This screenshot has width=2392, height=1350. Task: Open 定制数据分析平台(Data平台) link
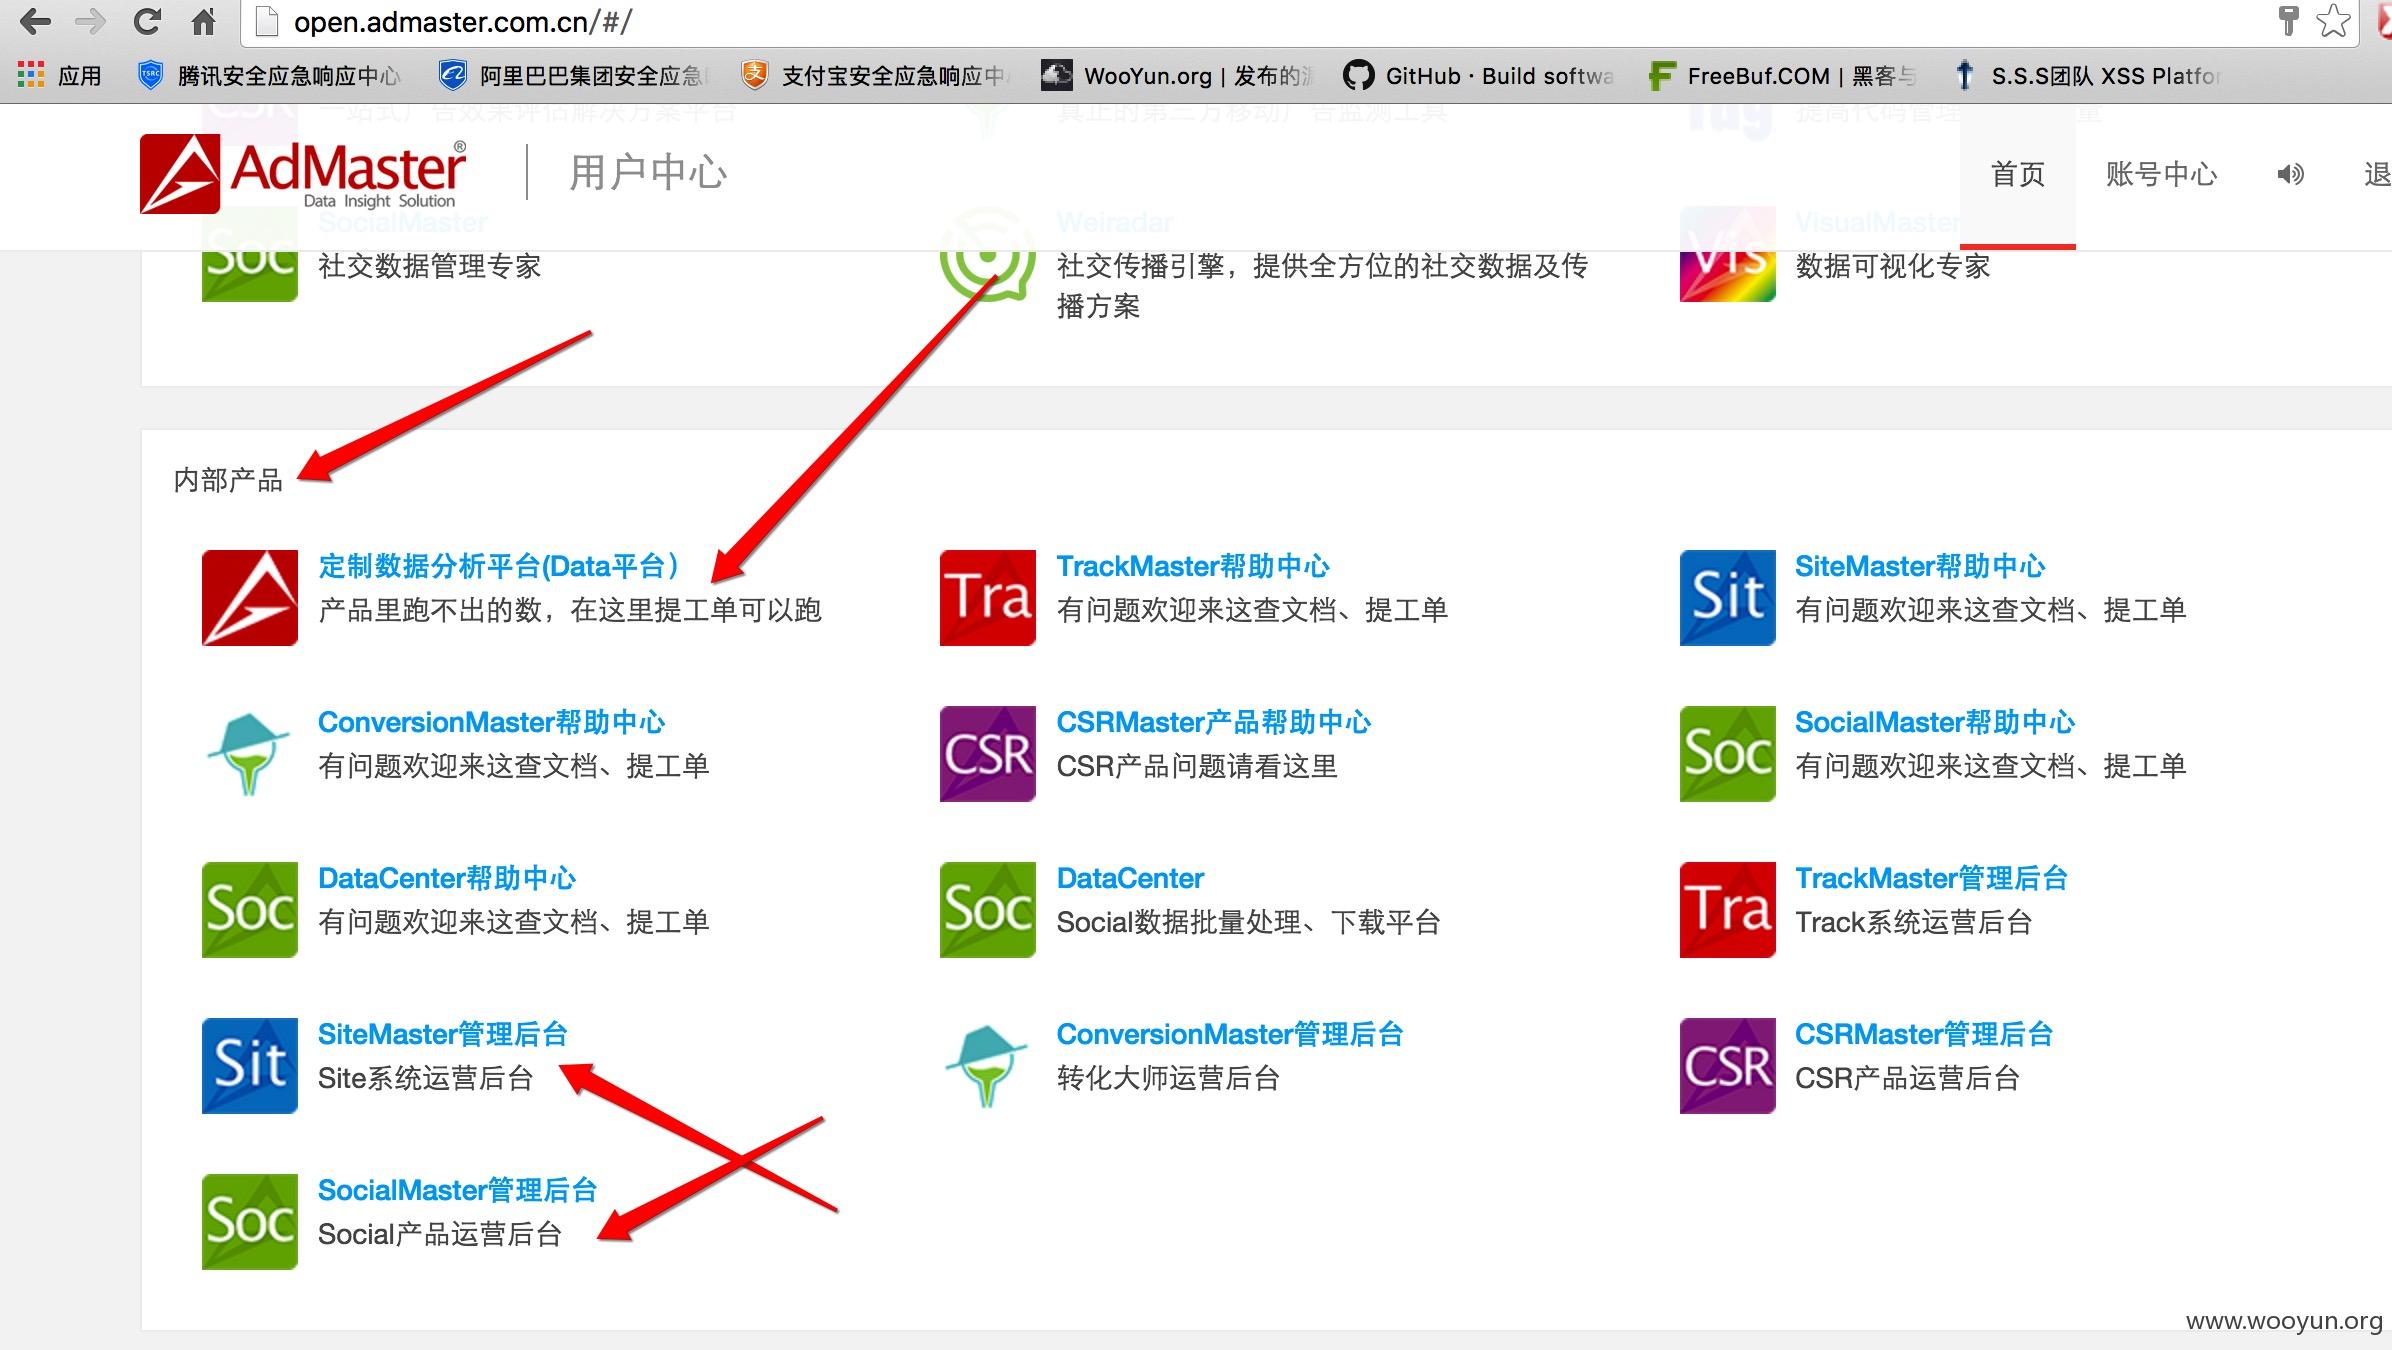[500, 566]
